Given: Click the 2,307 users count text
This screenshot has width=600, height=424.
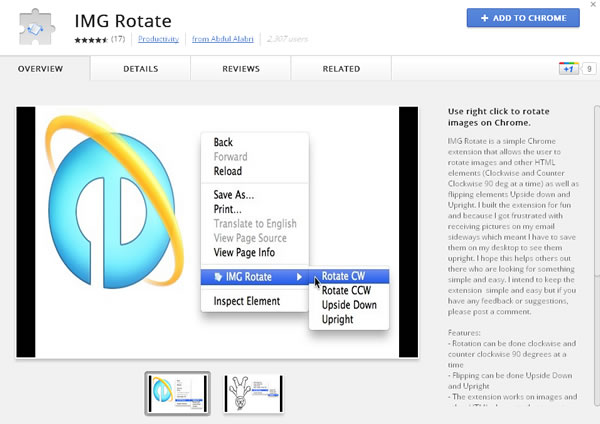Looking at the screenshot, I should 287,39.
